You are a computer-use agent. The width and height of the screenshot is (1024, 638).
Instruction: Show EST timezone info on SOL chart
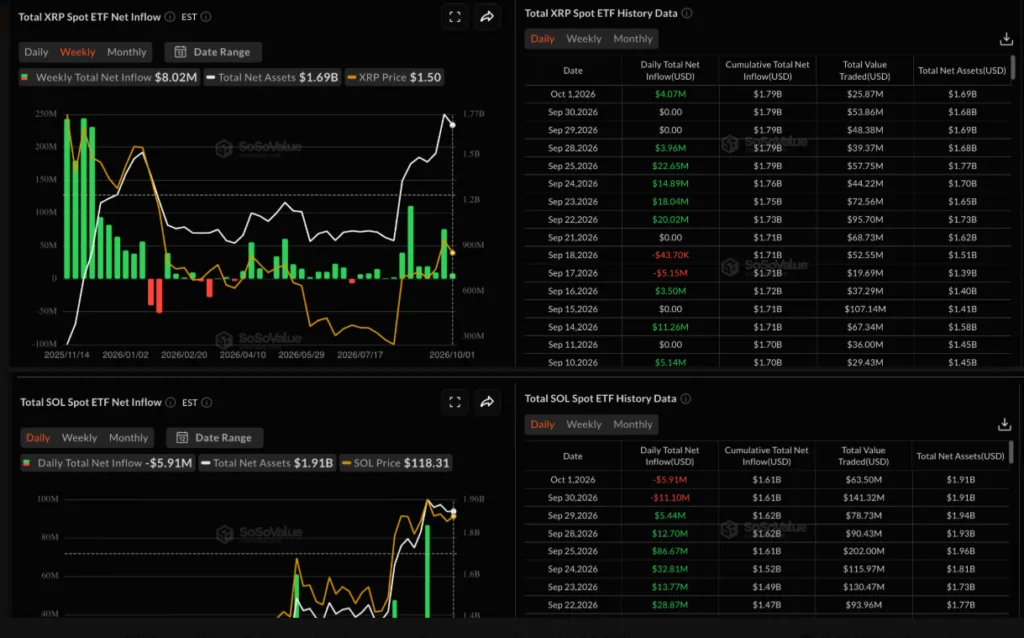tap(206, 402)
